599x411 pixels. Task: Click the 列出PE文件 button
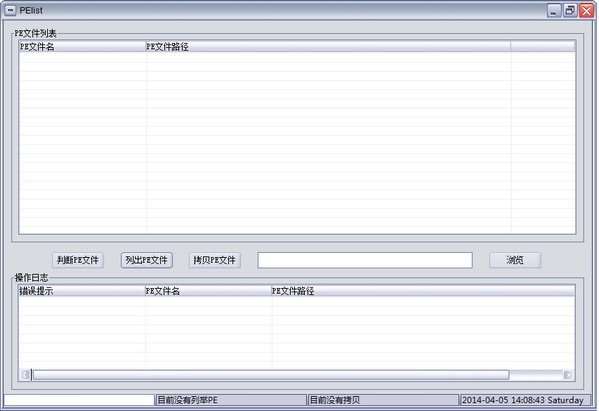[147, 260]
